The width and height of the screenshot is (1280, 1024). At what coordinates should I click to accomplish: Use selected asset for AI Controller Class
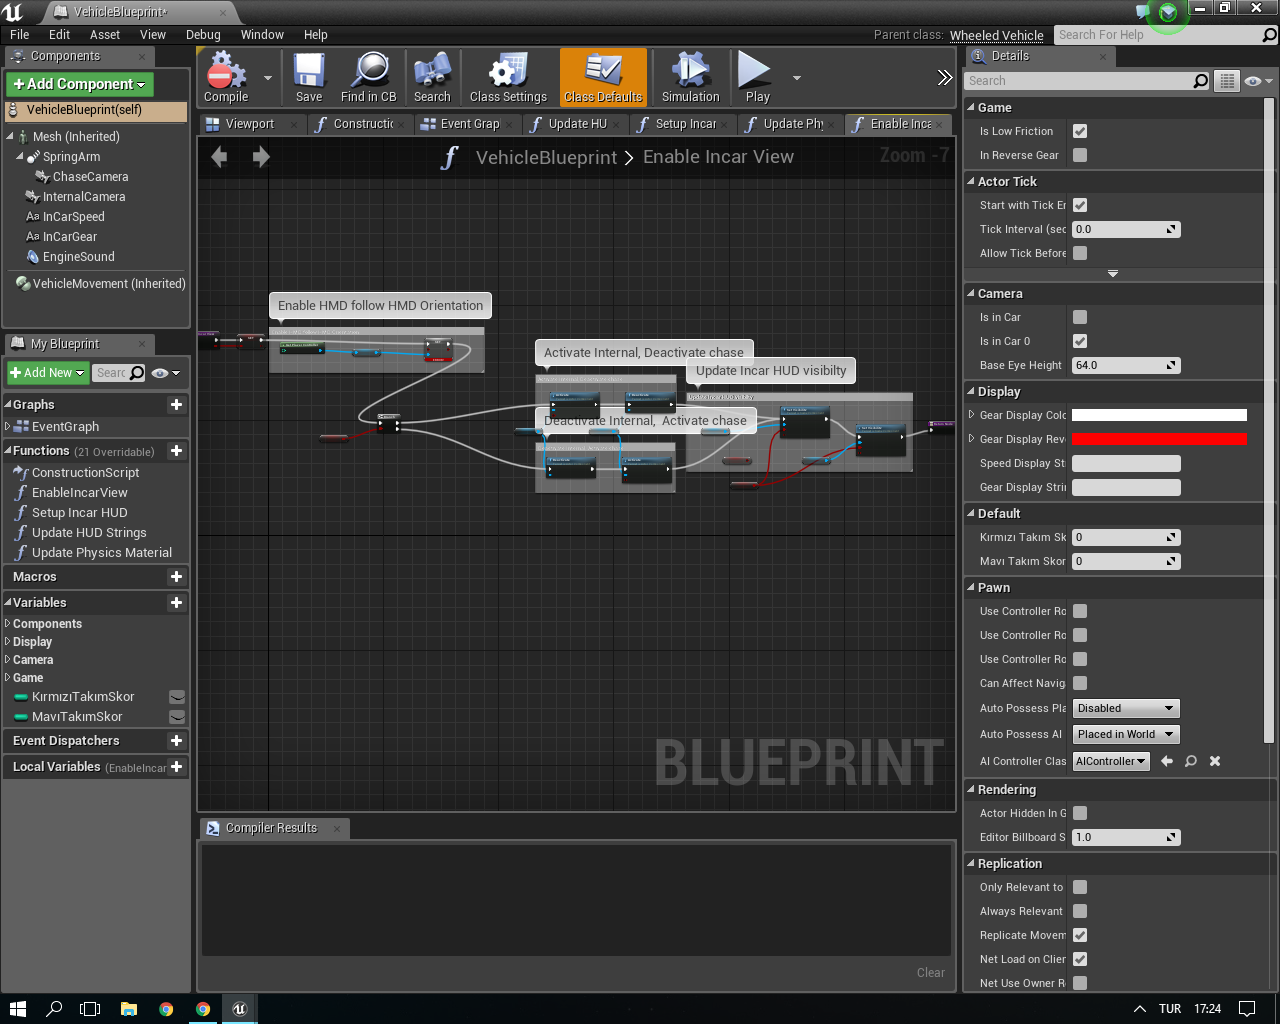coord(1167,761)
